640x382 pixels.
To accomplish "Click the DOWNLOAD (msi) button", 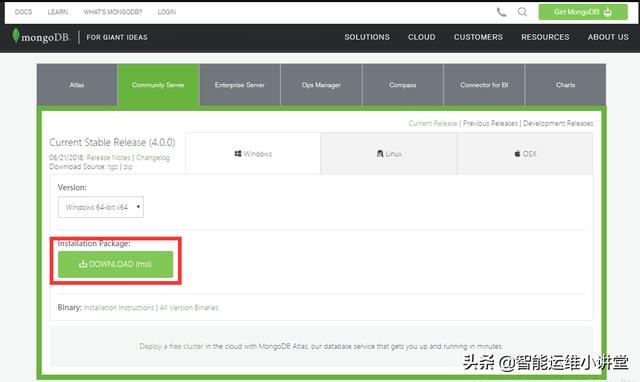I will click(116, 264).
